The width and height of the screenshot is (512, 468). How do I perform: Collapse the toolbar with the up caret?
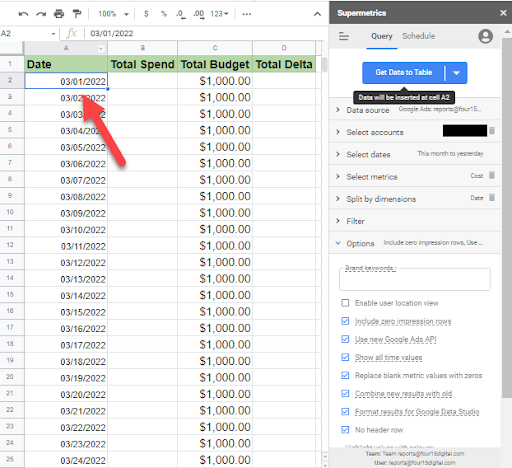pos(317,14)
